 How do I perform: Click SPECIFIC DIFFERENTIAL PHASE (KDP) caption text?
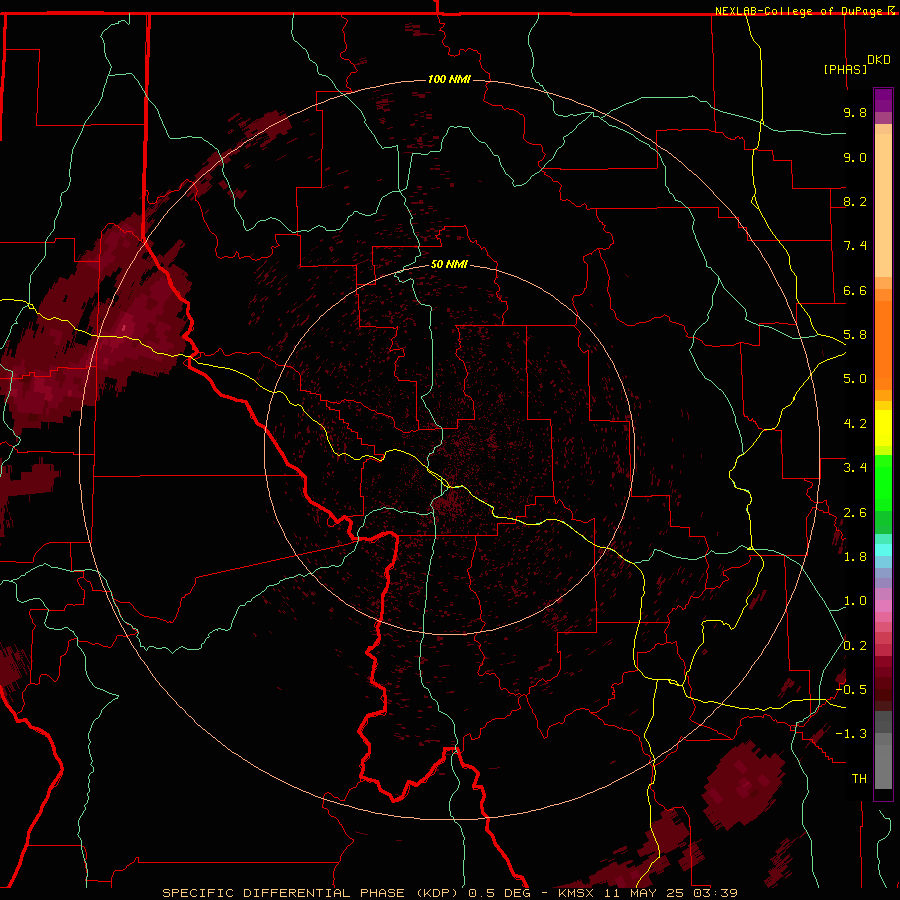310,893
